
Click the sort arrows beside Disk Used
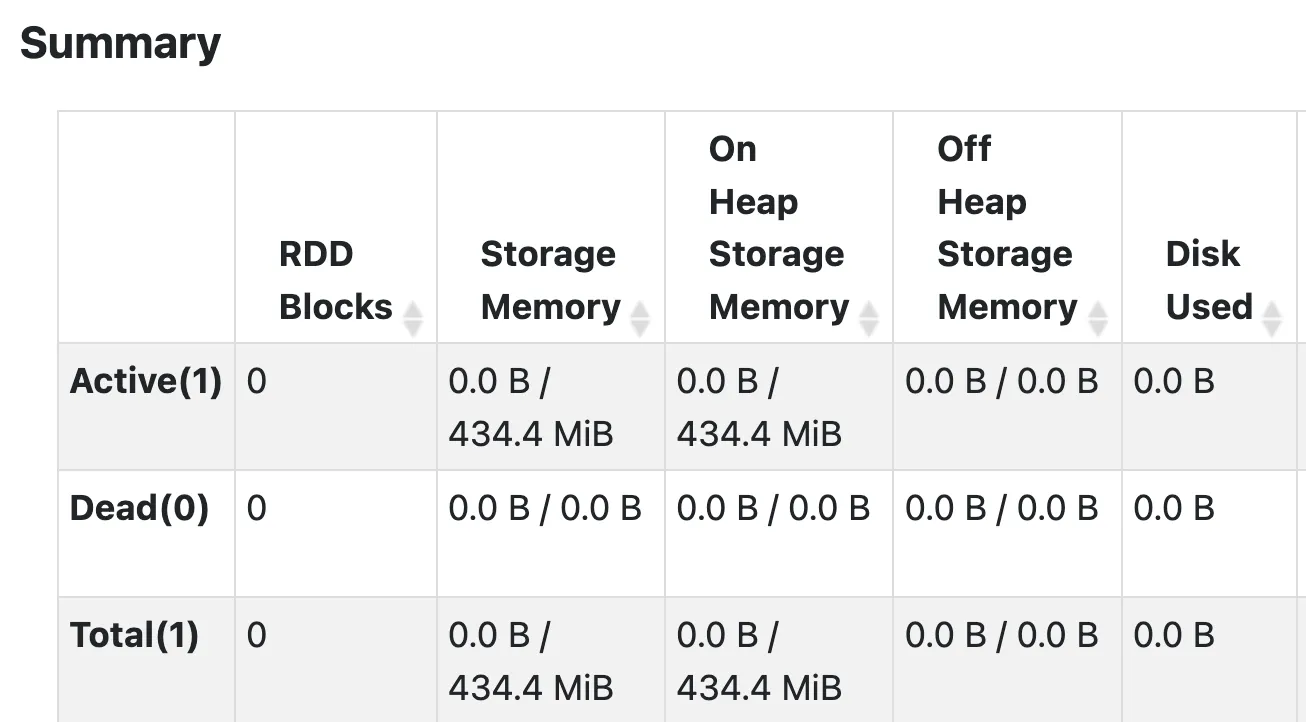click(x=1272, y=319)
